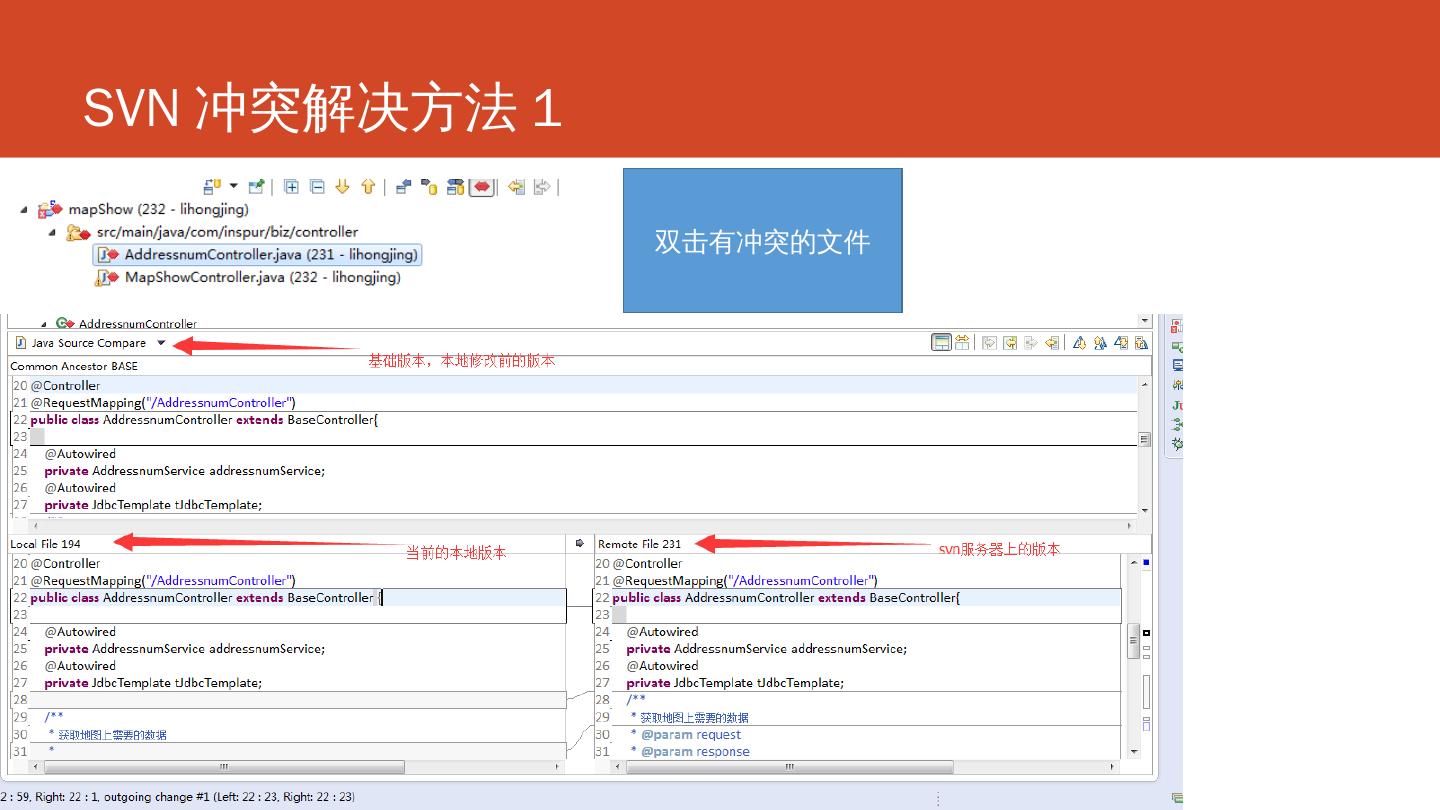Go to next difference with down arrow

pos(343,187)
